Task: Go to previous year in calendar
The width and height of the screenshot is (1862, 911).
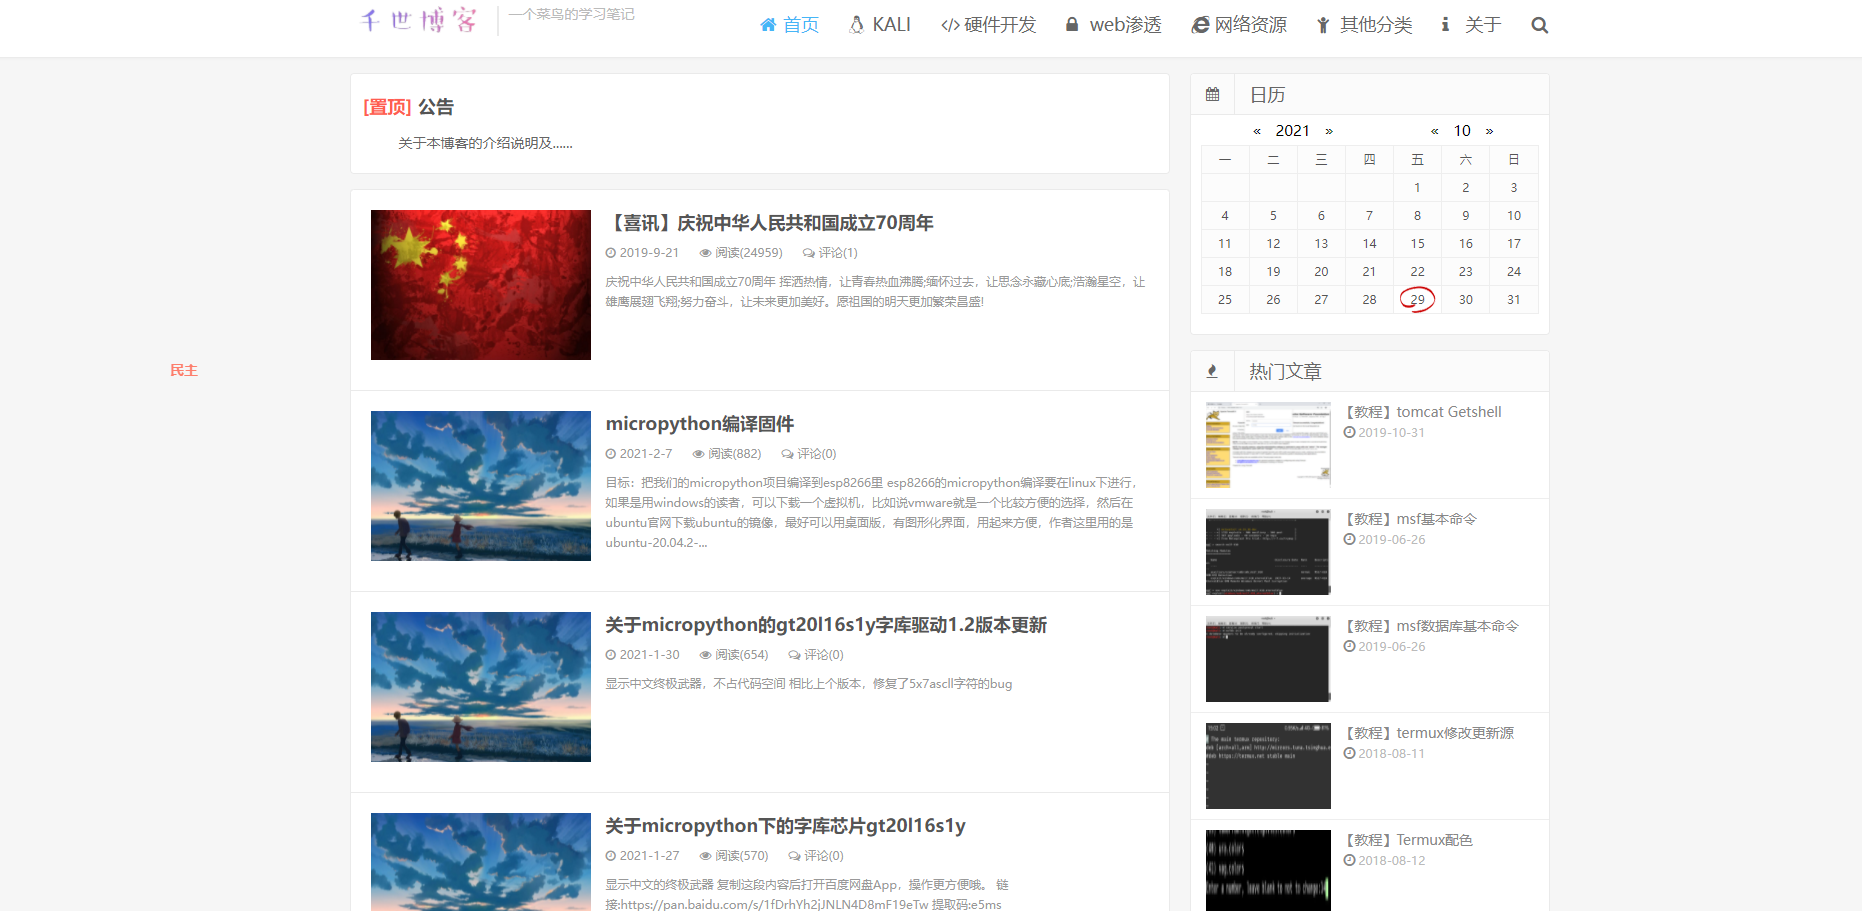Action: coord(1257,131)
